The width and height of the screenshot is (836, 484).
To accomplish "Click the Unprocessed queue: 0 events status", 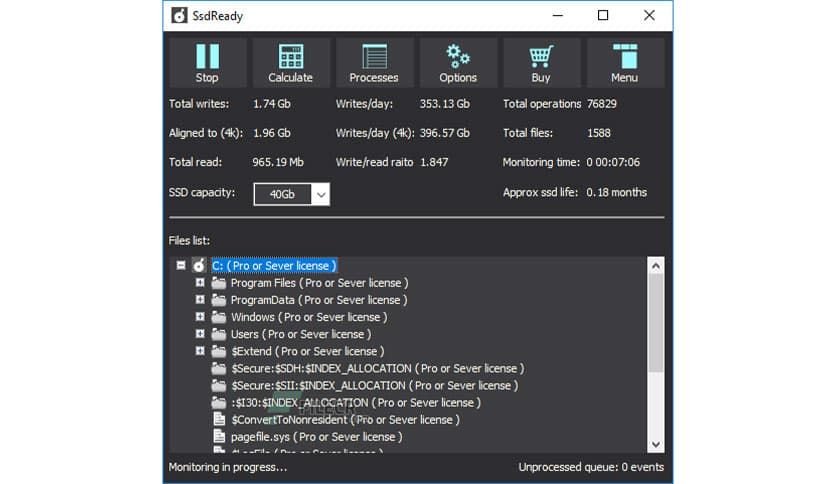I will coord(591,467).
